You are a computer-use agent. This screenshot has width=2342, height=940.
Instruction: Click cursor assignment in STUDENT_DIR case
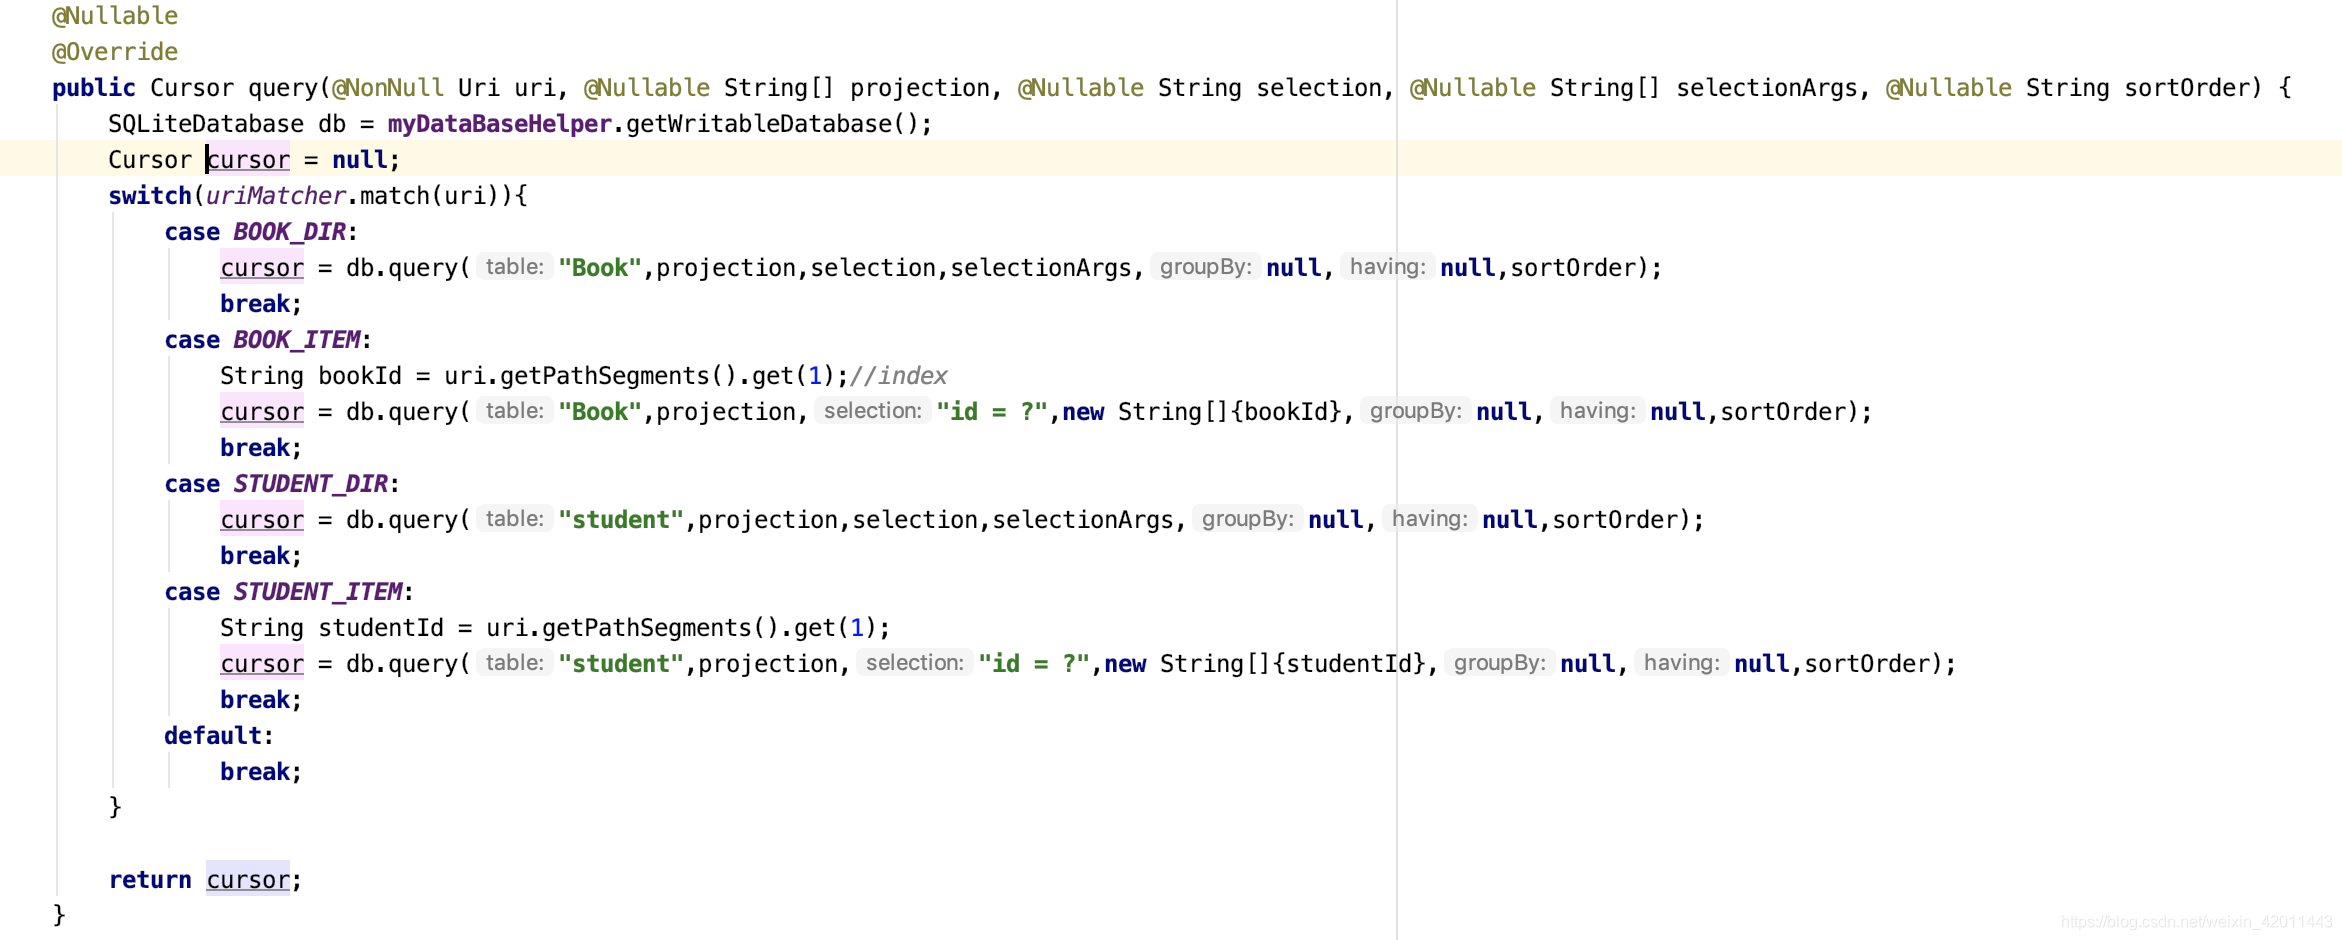[262, 520]
